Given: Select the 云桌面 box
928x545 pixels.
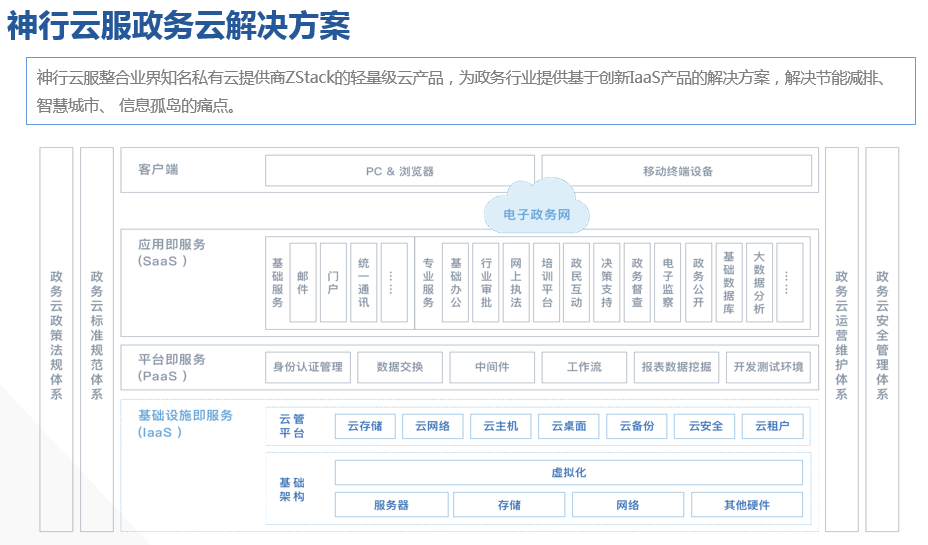Looking at the screenshot, I should [568, 426].
